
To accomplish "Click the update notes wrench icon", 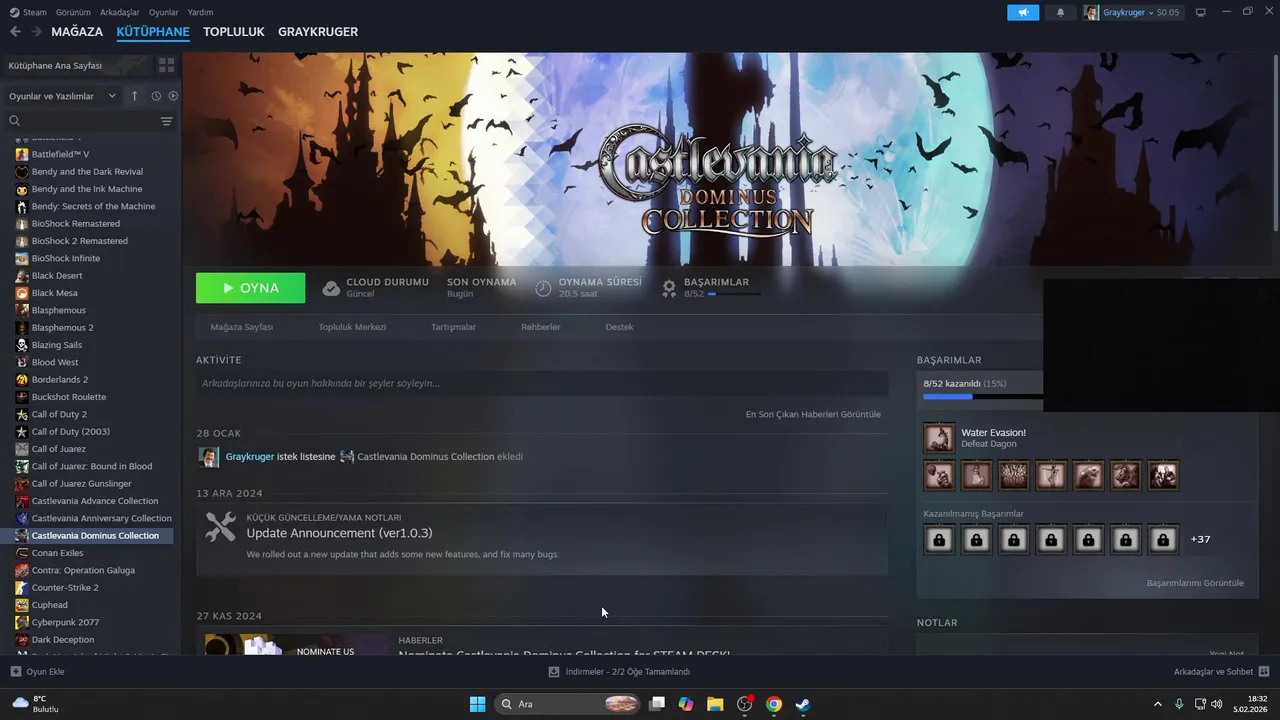I will 220,527.
